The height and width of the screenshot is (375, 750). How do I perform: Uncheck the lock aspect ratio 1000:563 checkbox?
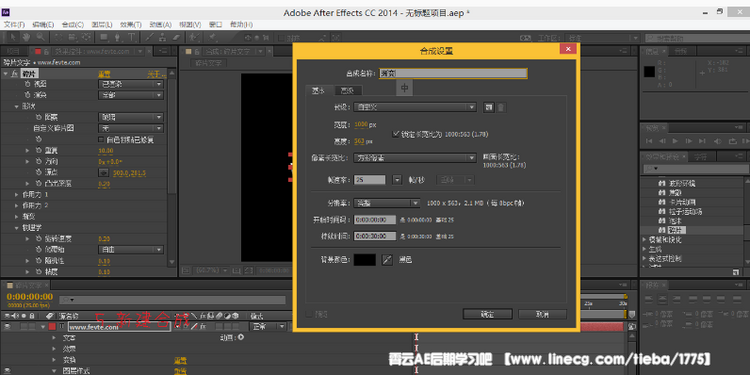395,134
